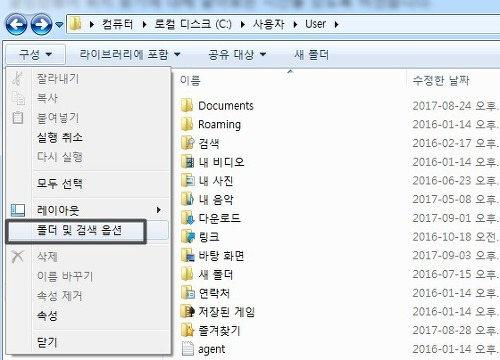Viewport: 500px width, 360px height.
Task: Click the 연락처 folder icon
Action: coord(188,293)
